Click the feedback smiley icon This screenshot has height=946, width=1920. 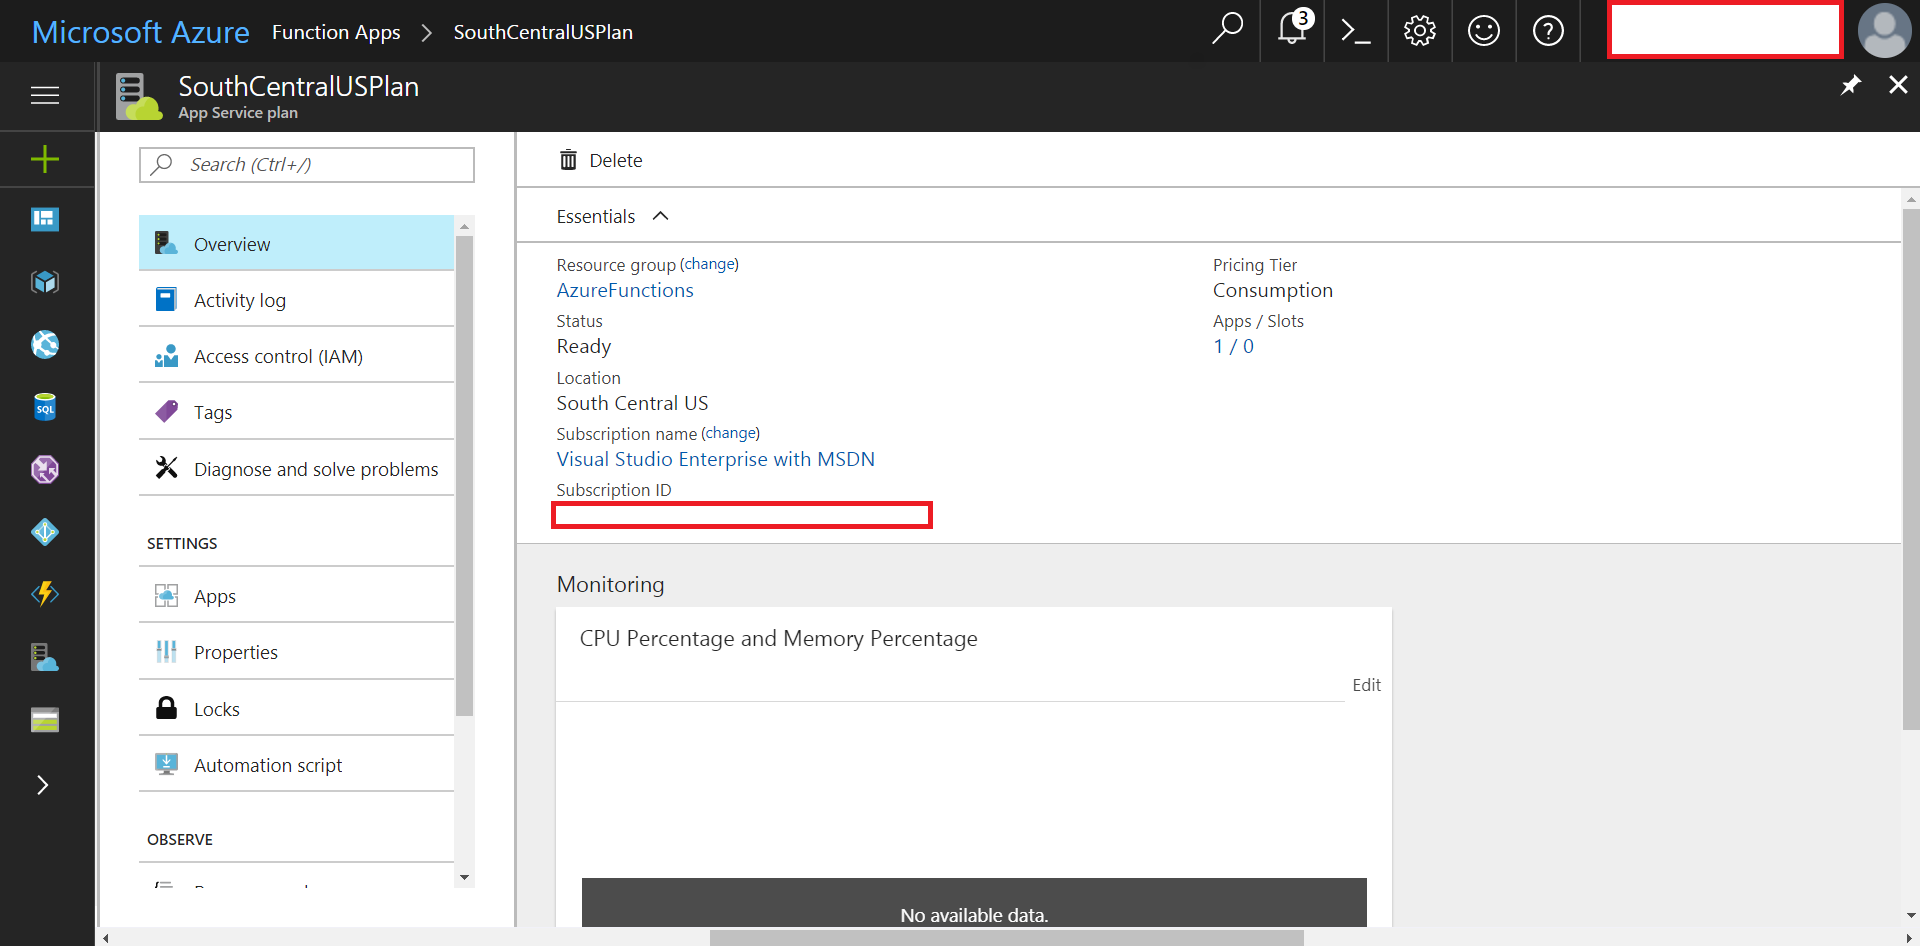[1483, 31]
